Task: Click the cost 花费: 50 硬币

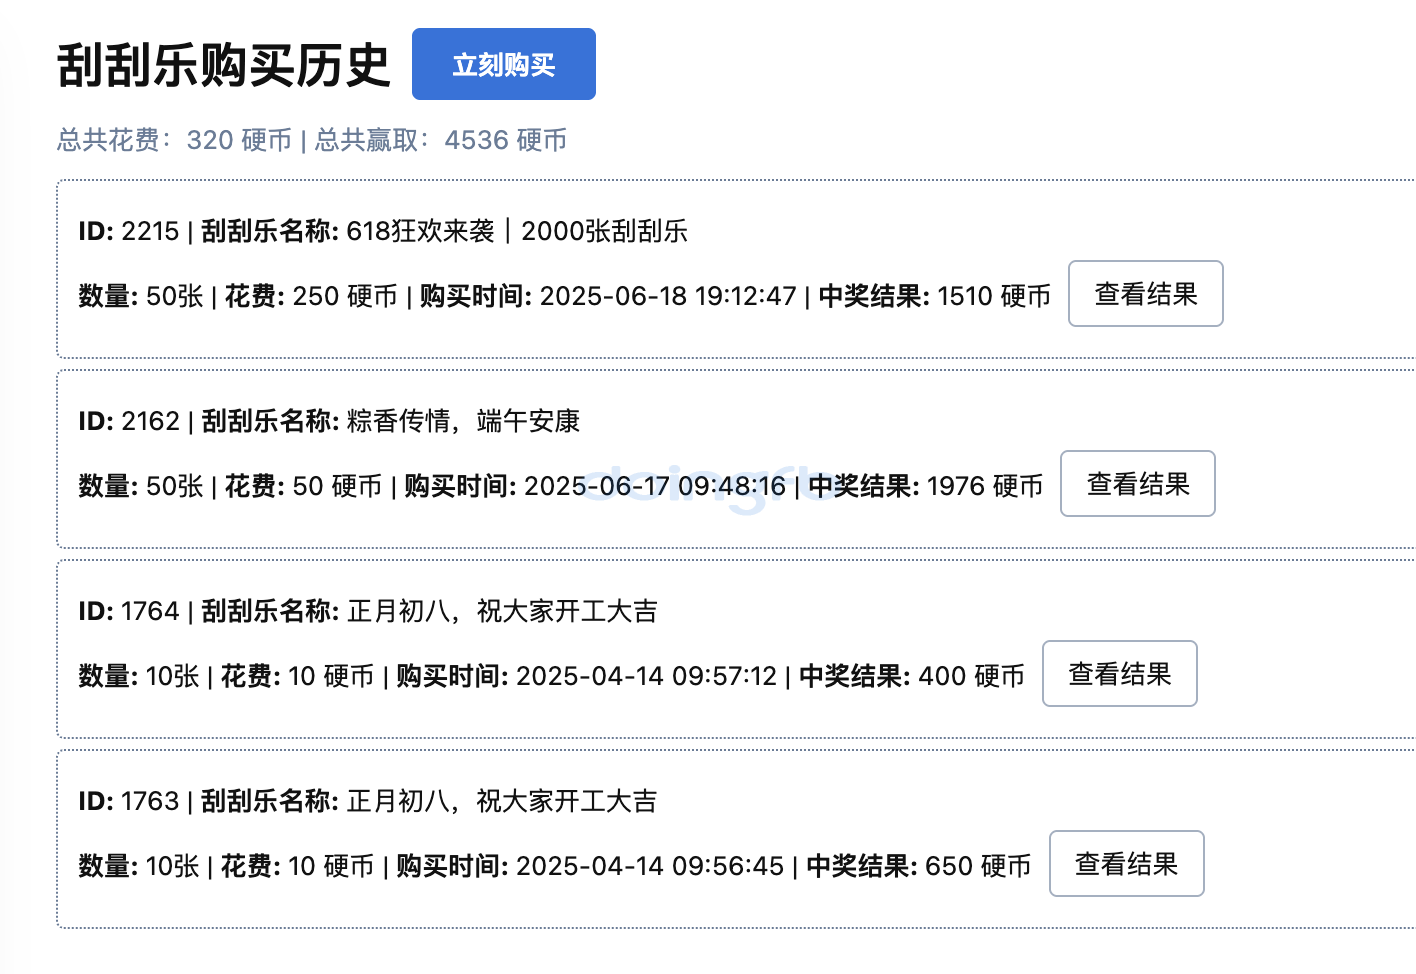Action: pos(303,486)
